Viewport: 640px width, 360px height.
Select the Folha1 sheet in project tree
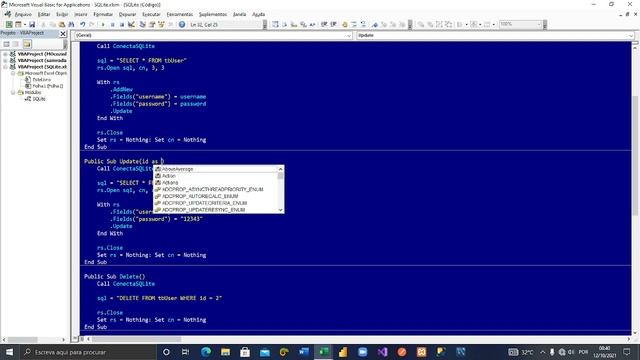47,86
